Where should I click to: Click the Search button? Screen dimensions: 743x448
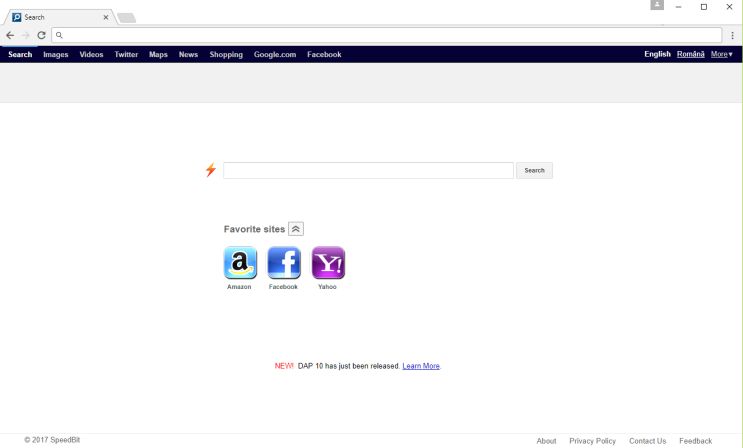point(534,170)
